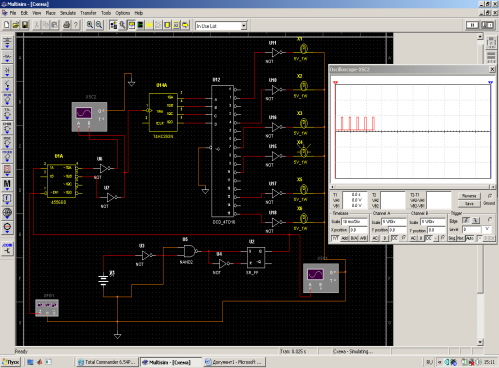
Task: Click the Trigger Level field
Action: click(x=472, y=229)
